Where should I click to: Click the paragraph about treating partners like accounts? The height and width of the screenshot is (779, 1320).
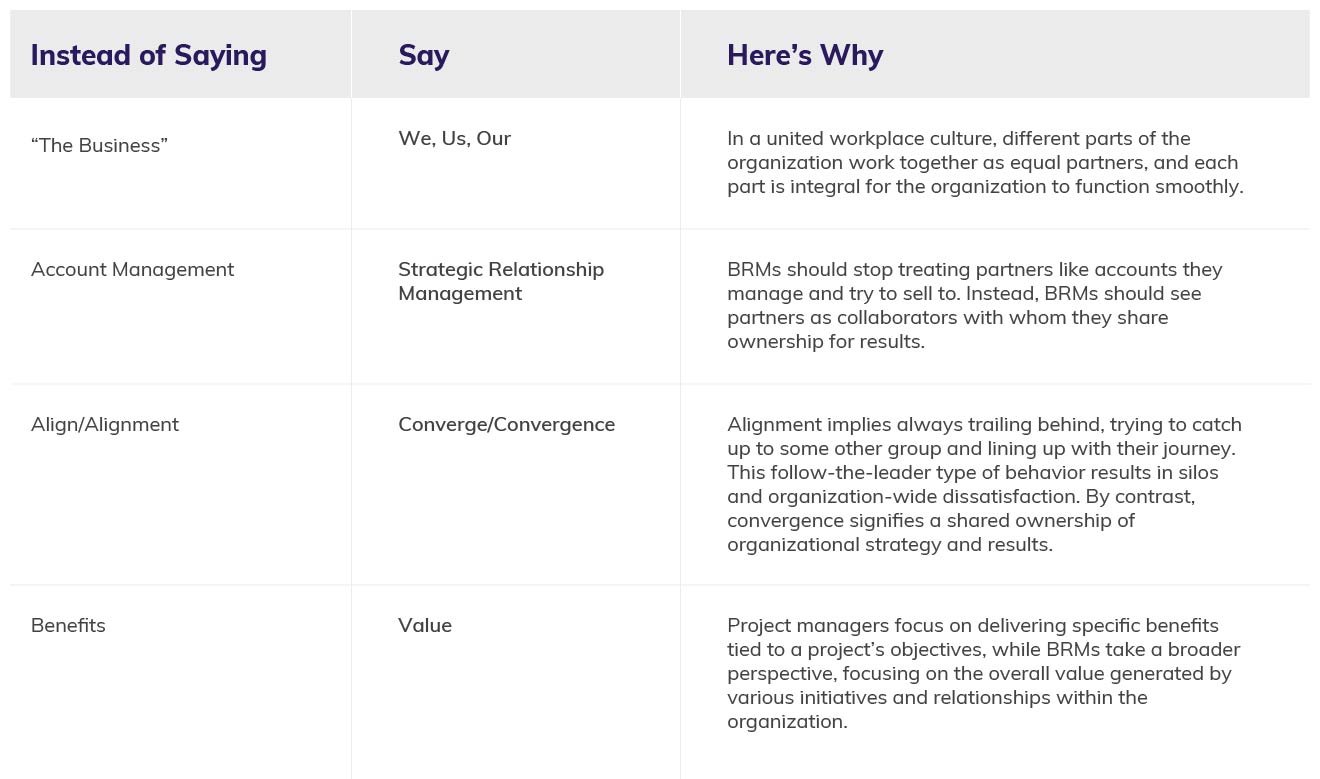[975, 306]
